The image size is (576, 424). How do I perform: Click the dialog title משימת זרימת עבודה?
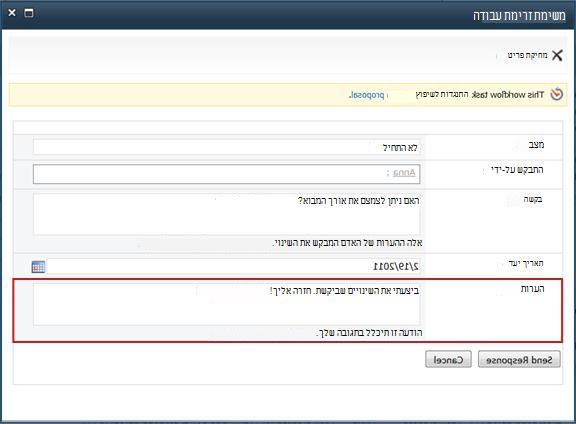coord(519,15)
